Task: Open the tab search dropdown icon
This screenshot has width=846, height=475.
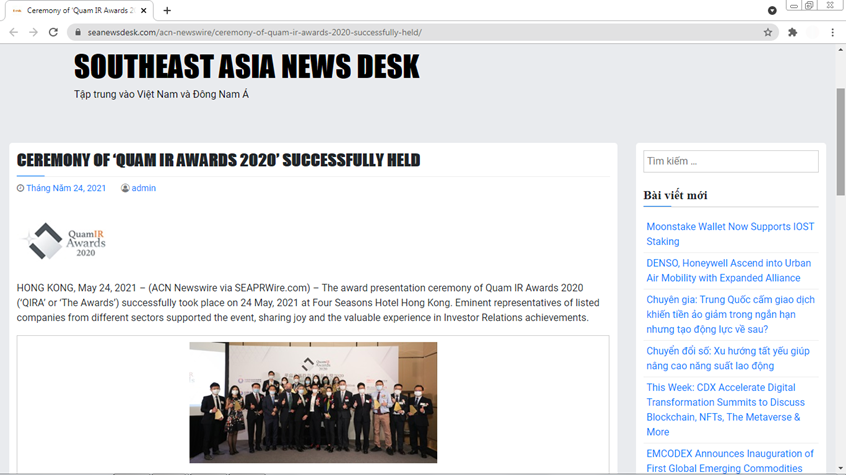Action: [x=772, y=10]
